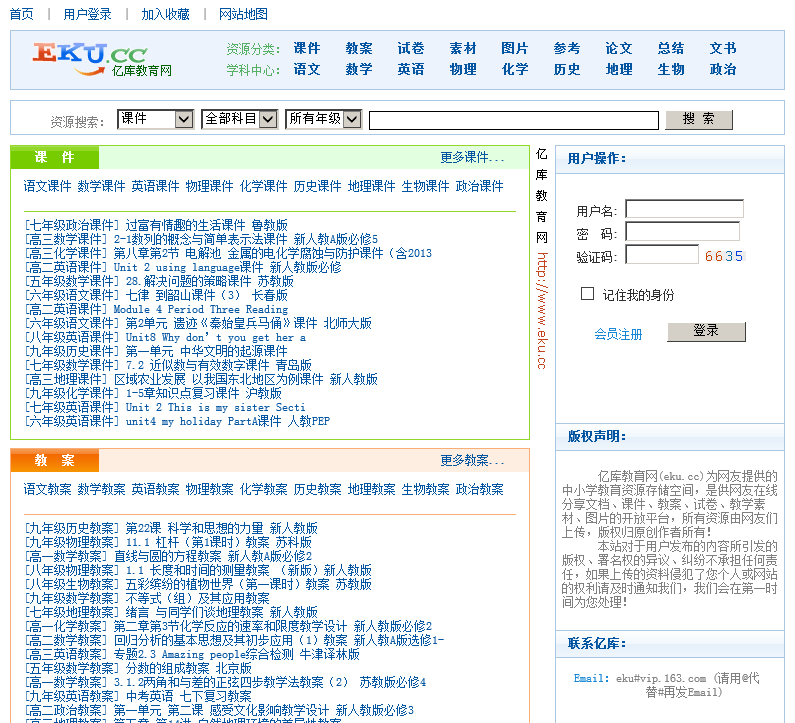
Task: Open the 英语教案 link
Action: coord(155,489)
